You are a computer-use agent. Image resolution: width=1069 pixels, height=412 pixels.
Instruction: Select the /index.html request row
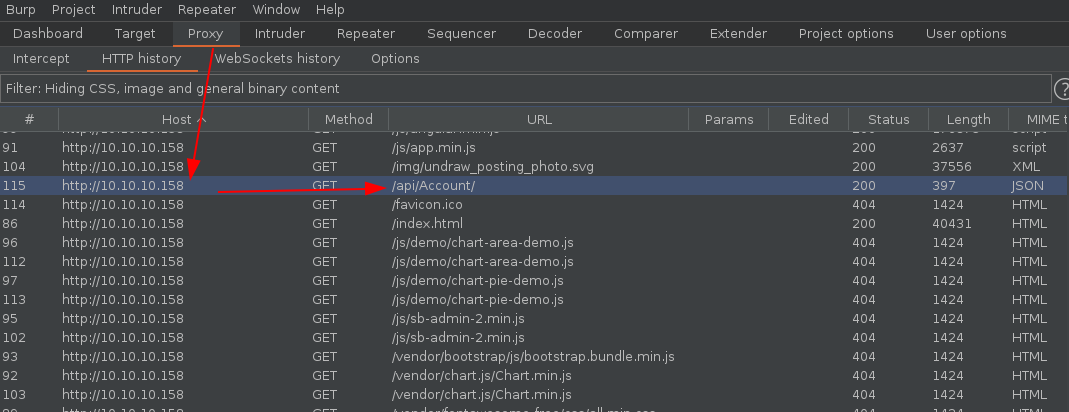point(427,223)
